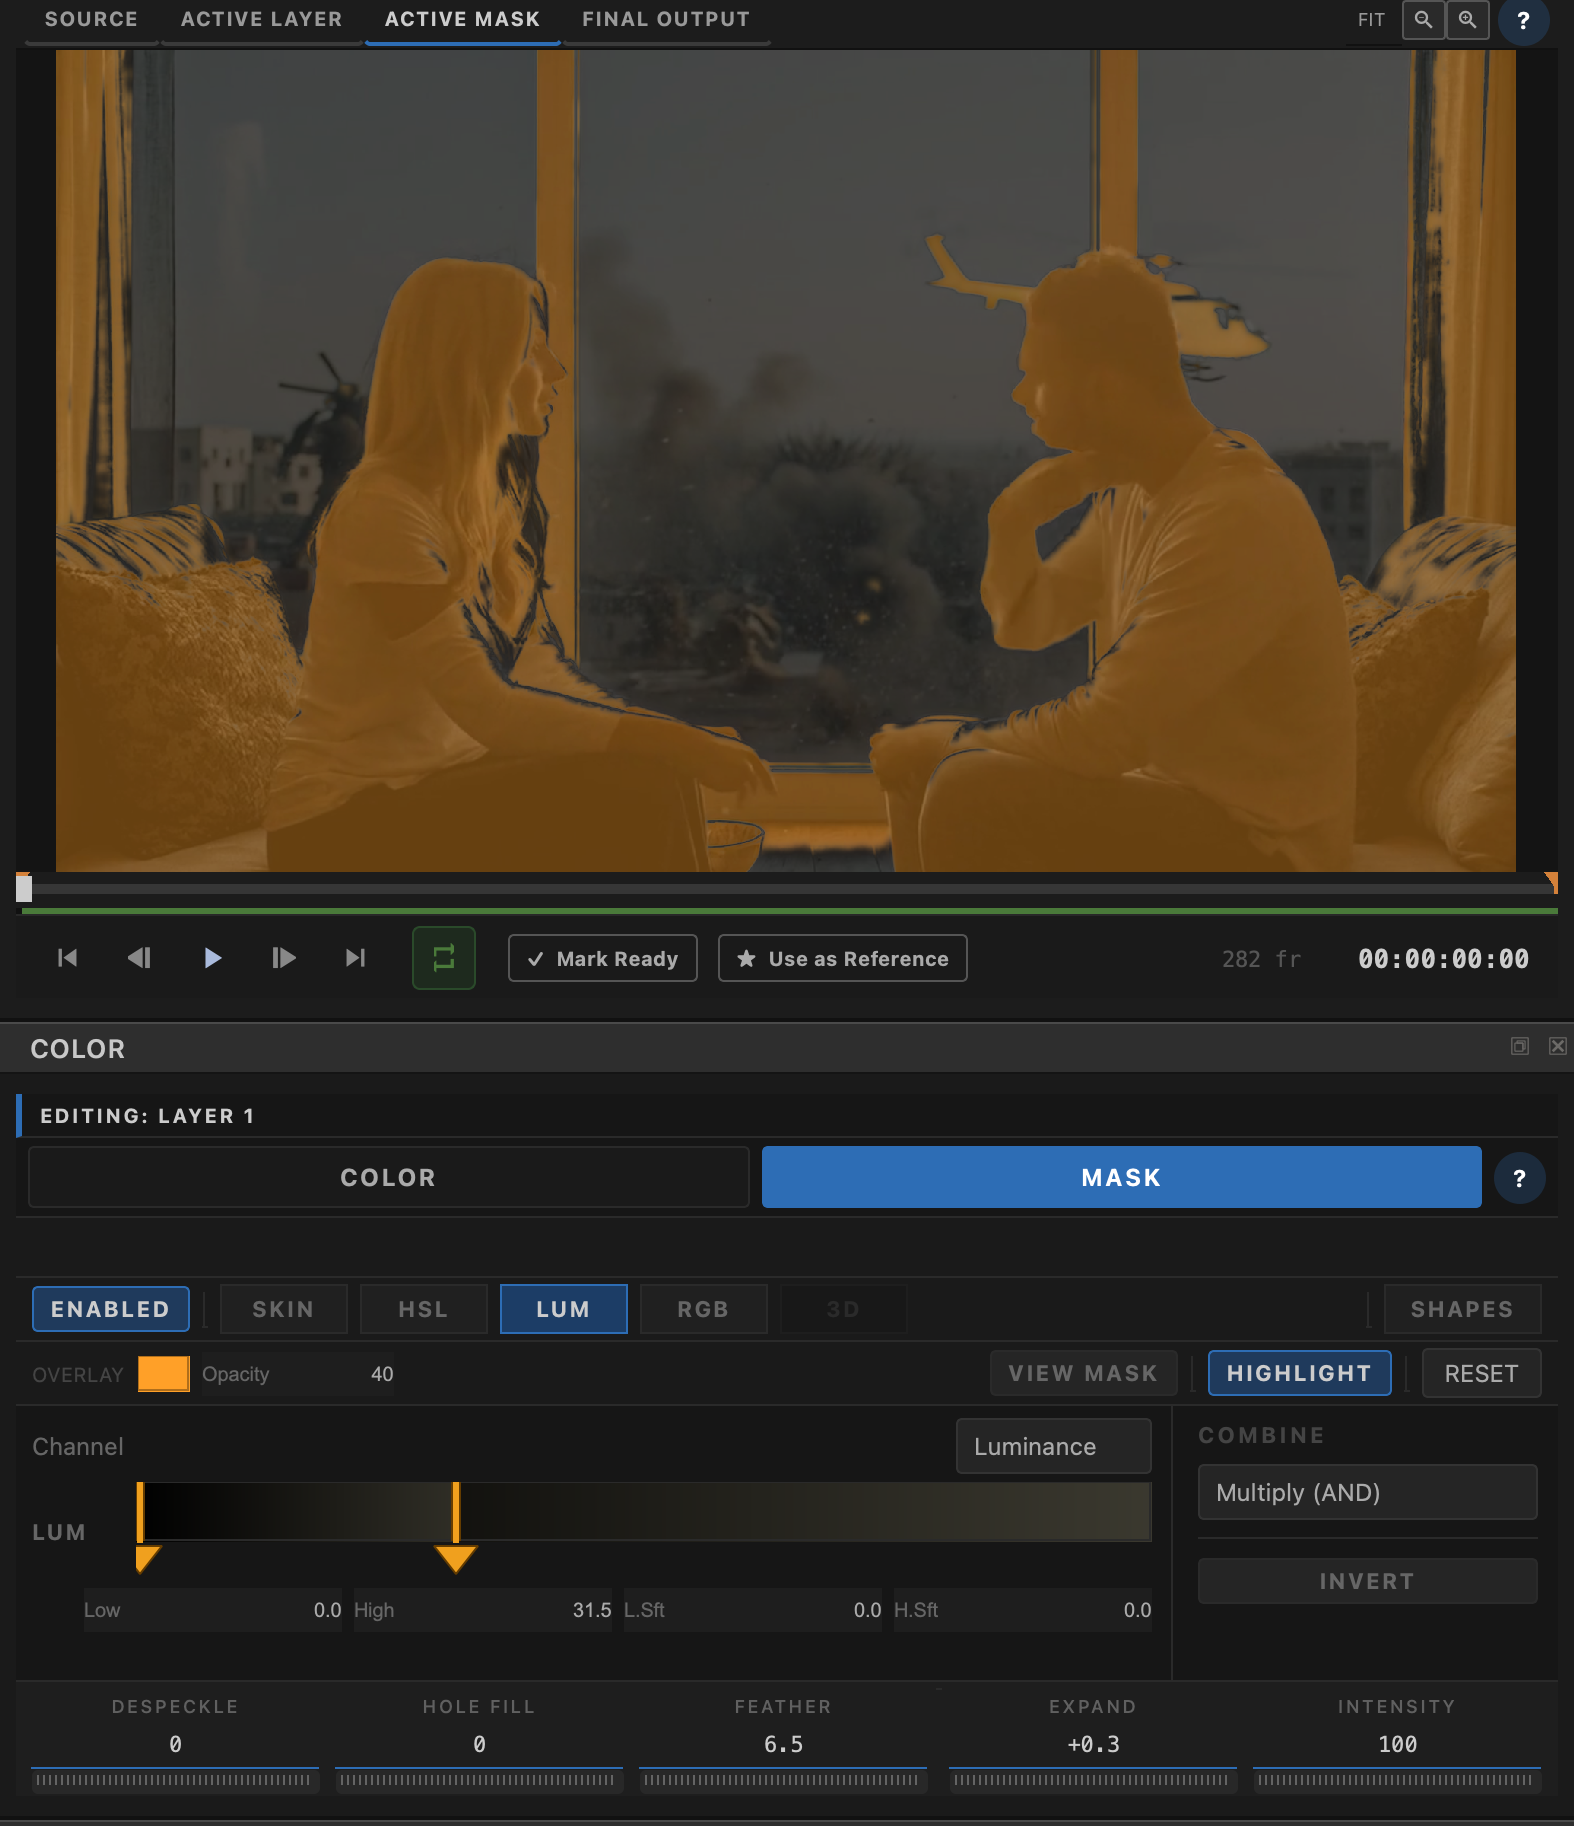Click the Despeckle slider track
The image size is (1574, 1826).
[x=175, y=1780]
